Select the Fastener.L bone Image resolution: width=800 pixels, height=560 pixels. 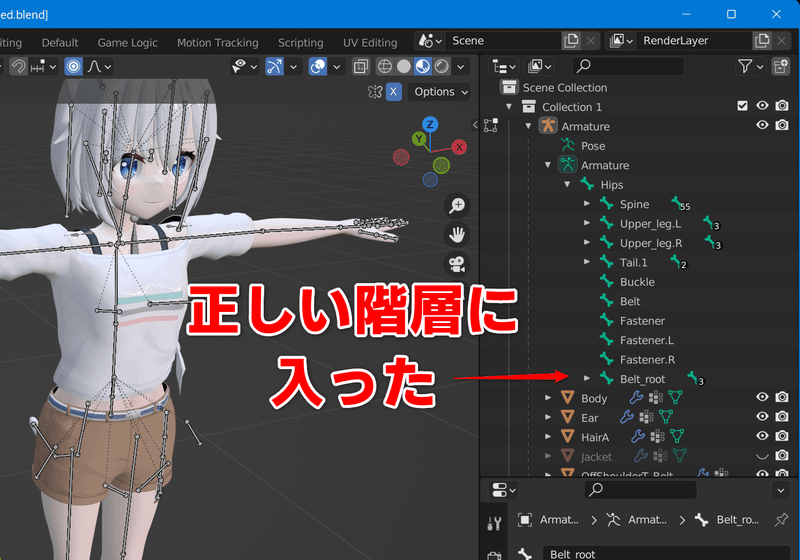[646, 340]
